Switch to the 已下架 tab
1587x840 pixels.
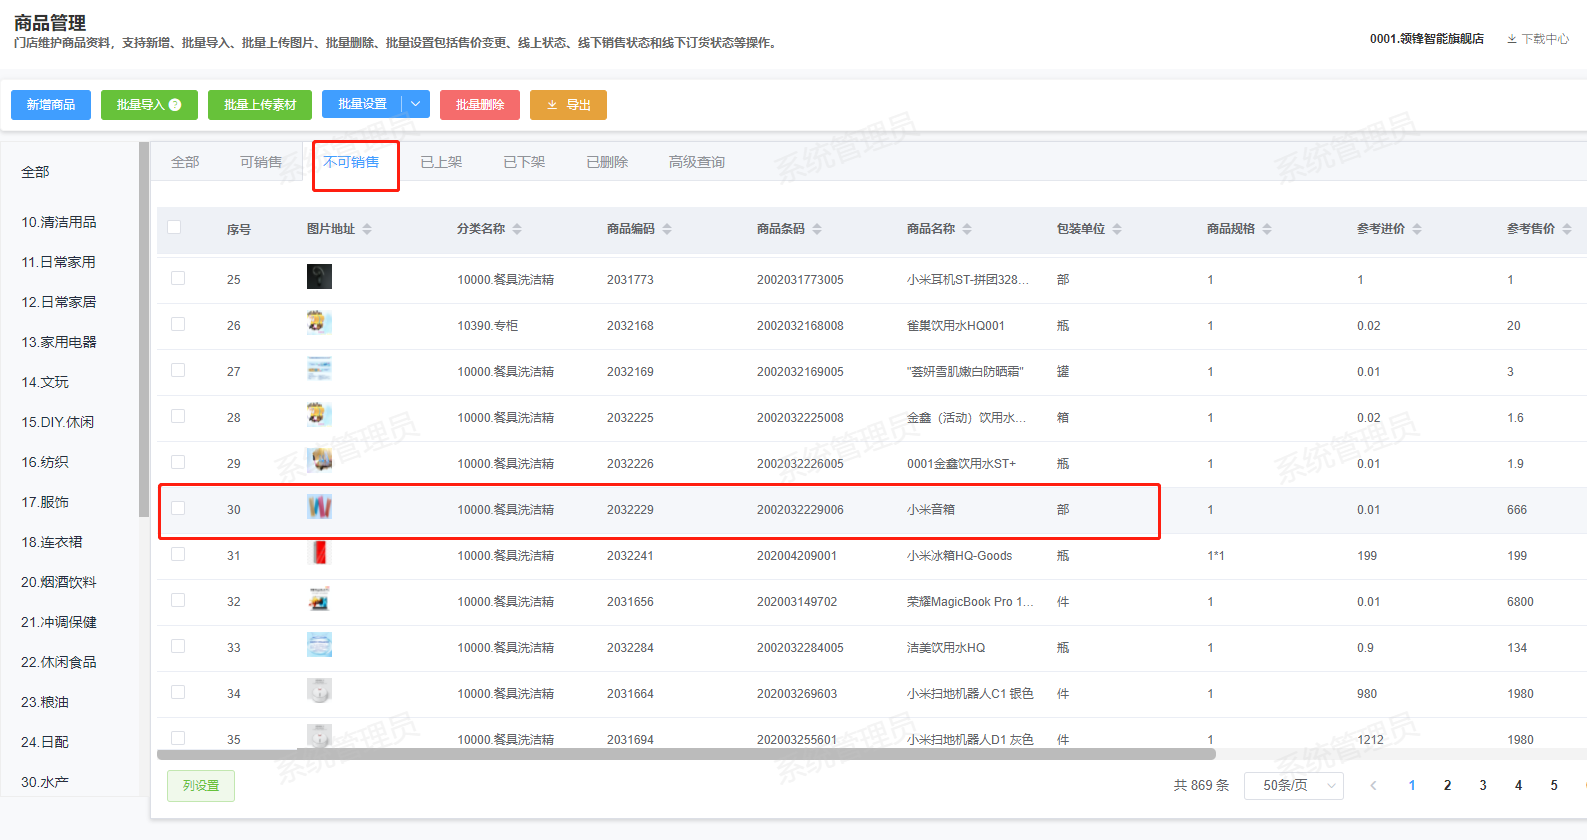point(524,162)
